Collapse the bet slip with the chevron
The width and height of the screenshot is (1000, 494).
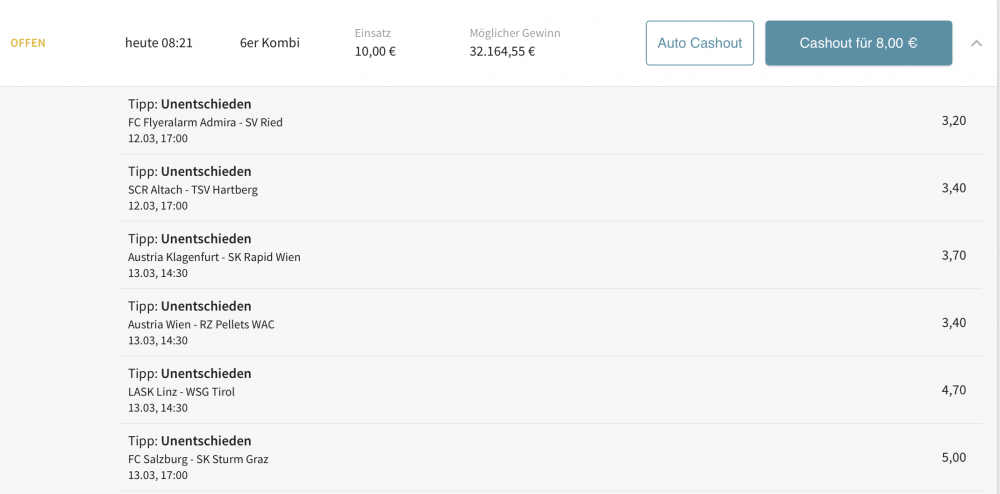976,43
